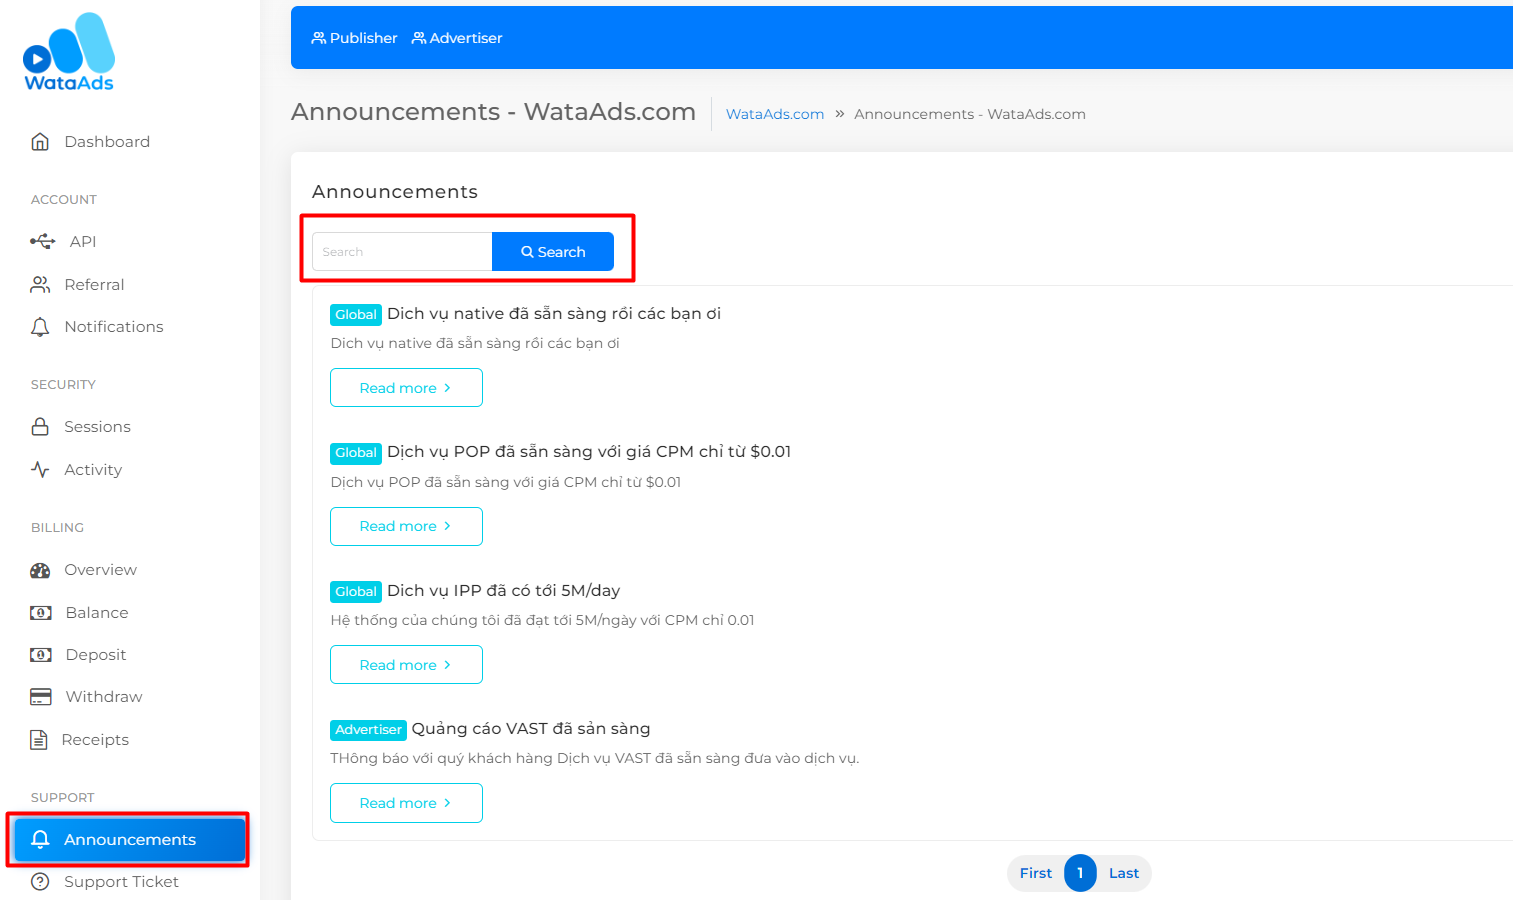
Task: Click the WataAds logo
Action: click(x=69, y=52)
